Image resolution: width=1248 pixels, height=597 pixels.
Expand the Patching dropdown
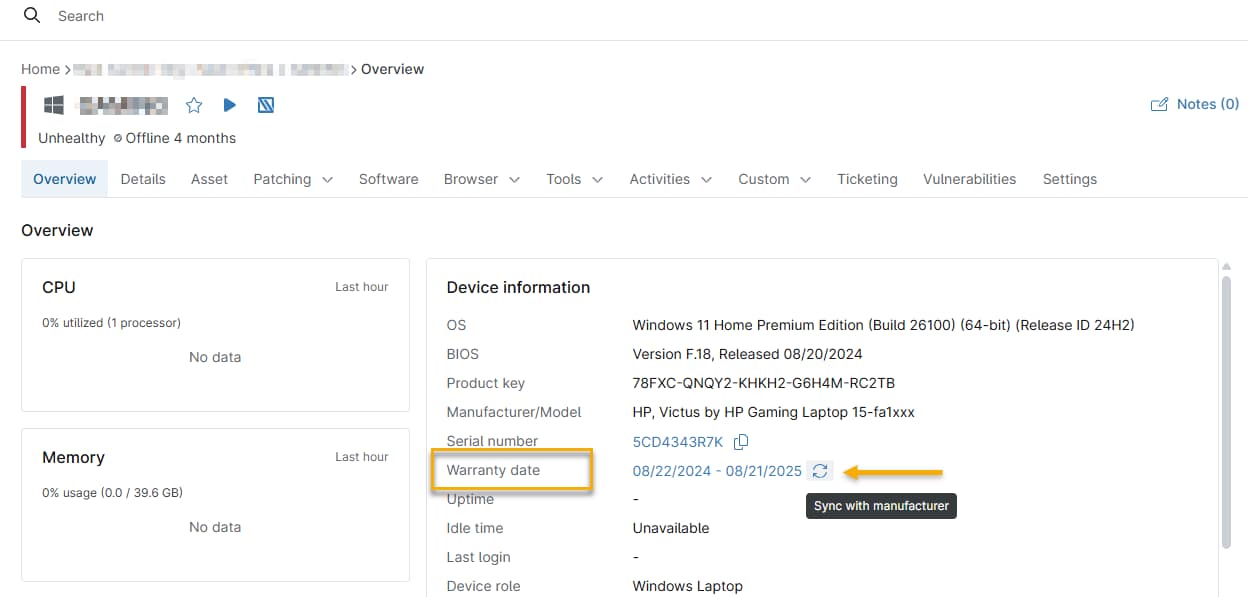pos(293,178)
